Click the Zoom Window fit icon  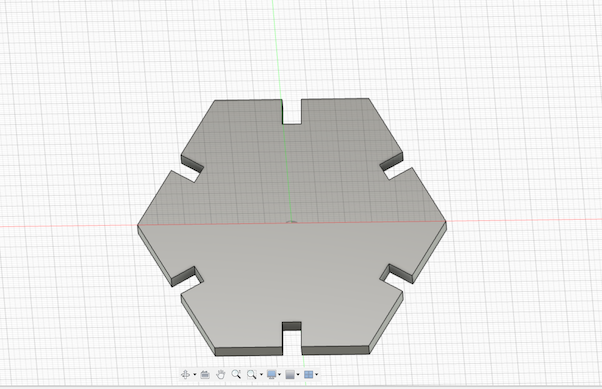click(x=251, y=374)
